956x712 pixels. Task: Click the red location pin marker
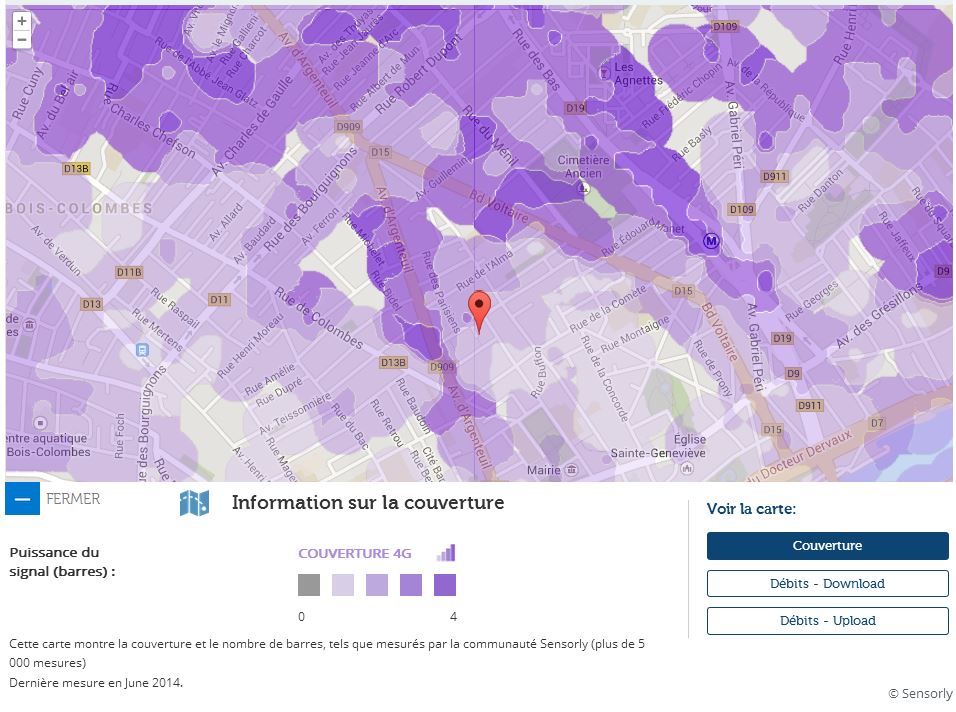[480, 310]
